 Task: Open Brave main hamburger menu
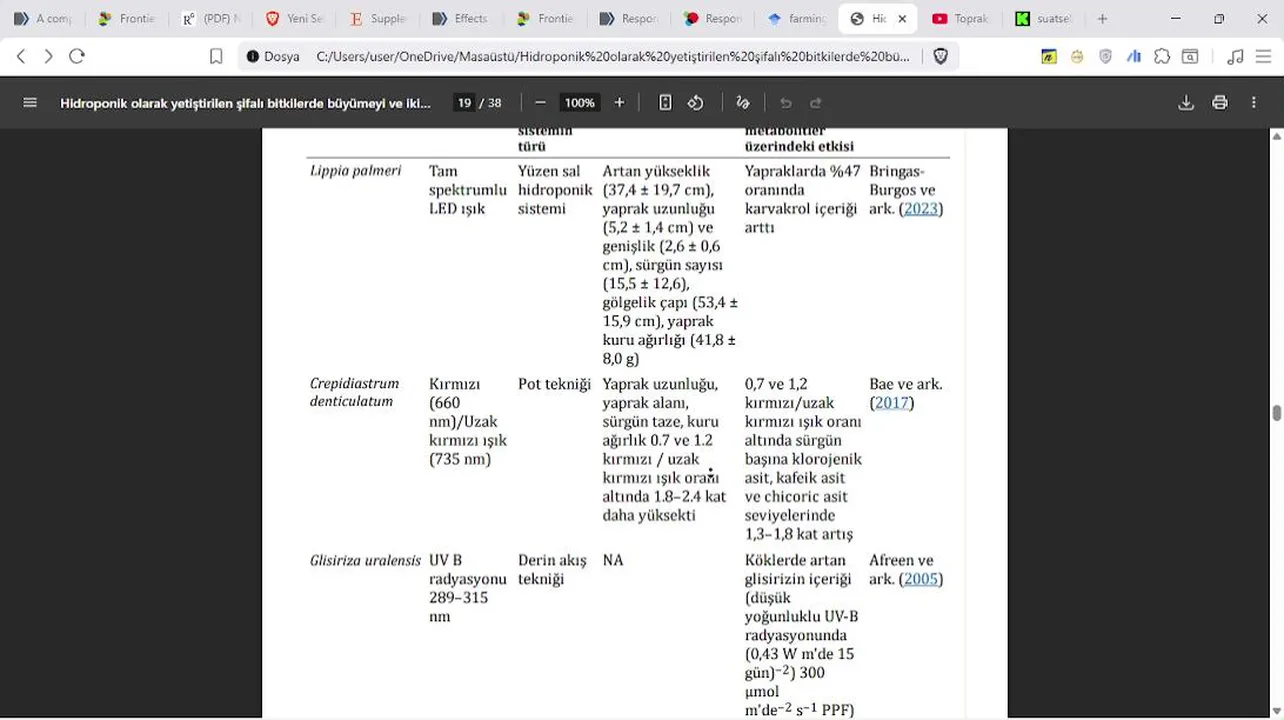pyautogui.click(x=1263, y=57)
